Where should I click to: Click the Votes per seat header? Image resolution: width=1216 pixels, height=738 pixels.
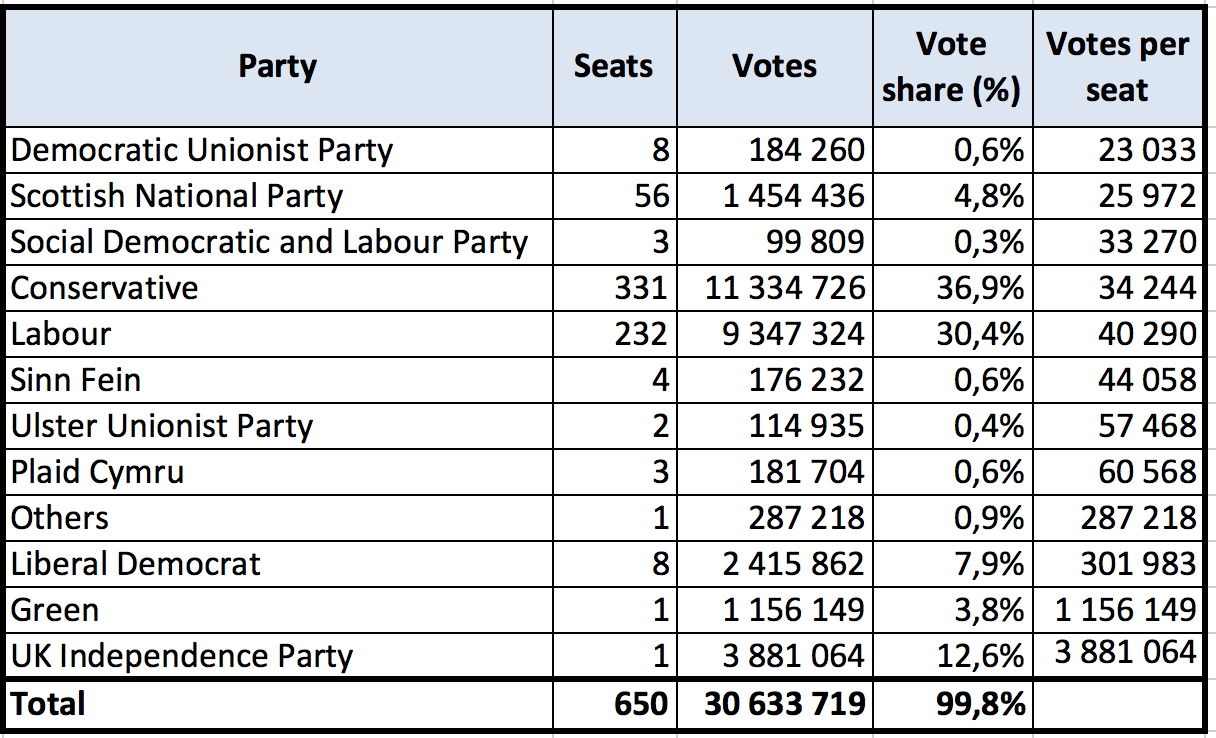click(1117, 67)
